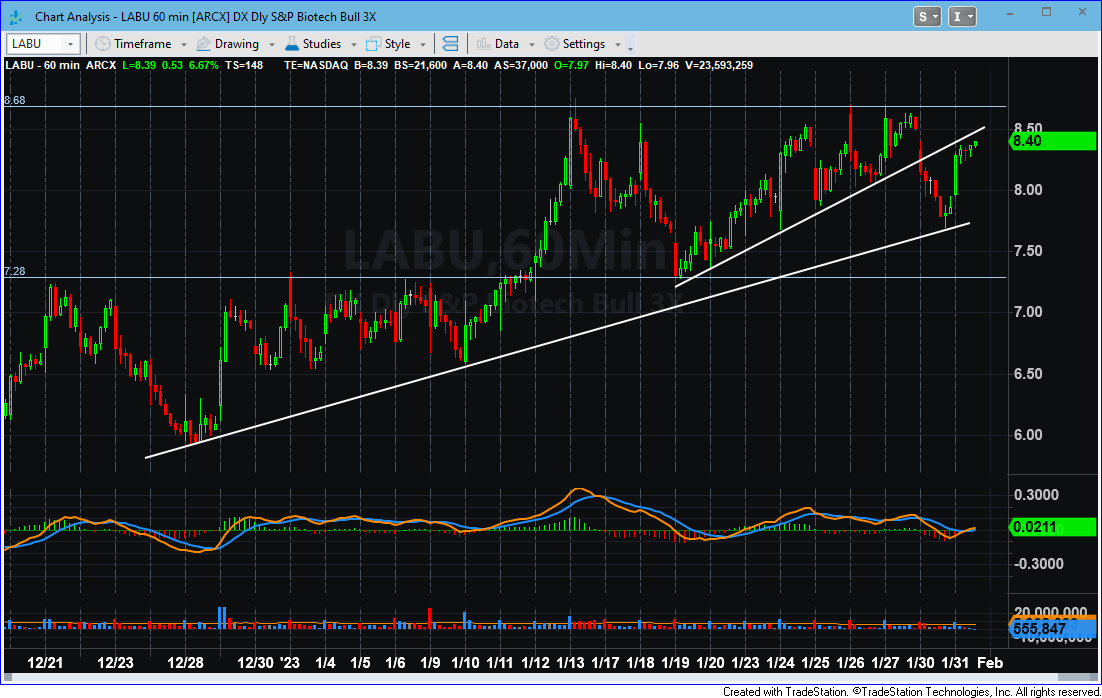Click the 1/19 date axis label
This screenshot has height=698, width=1102.
[x=675, y=662]
